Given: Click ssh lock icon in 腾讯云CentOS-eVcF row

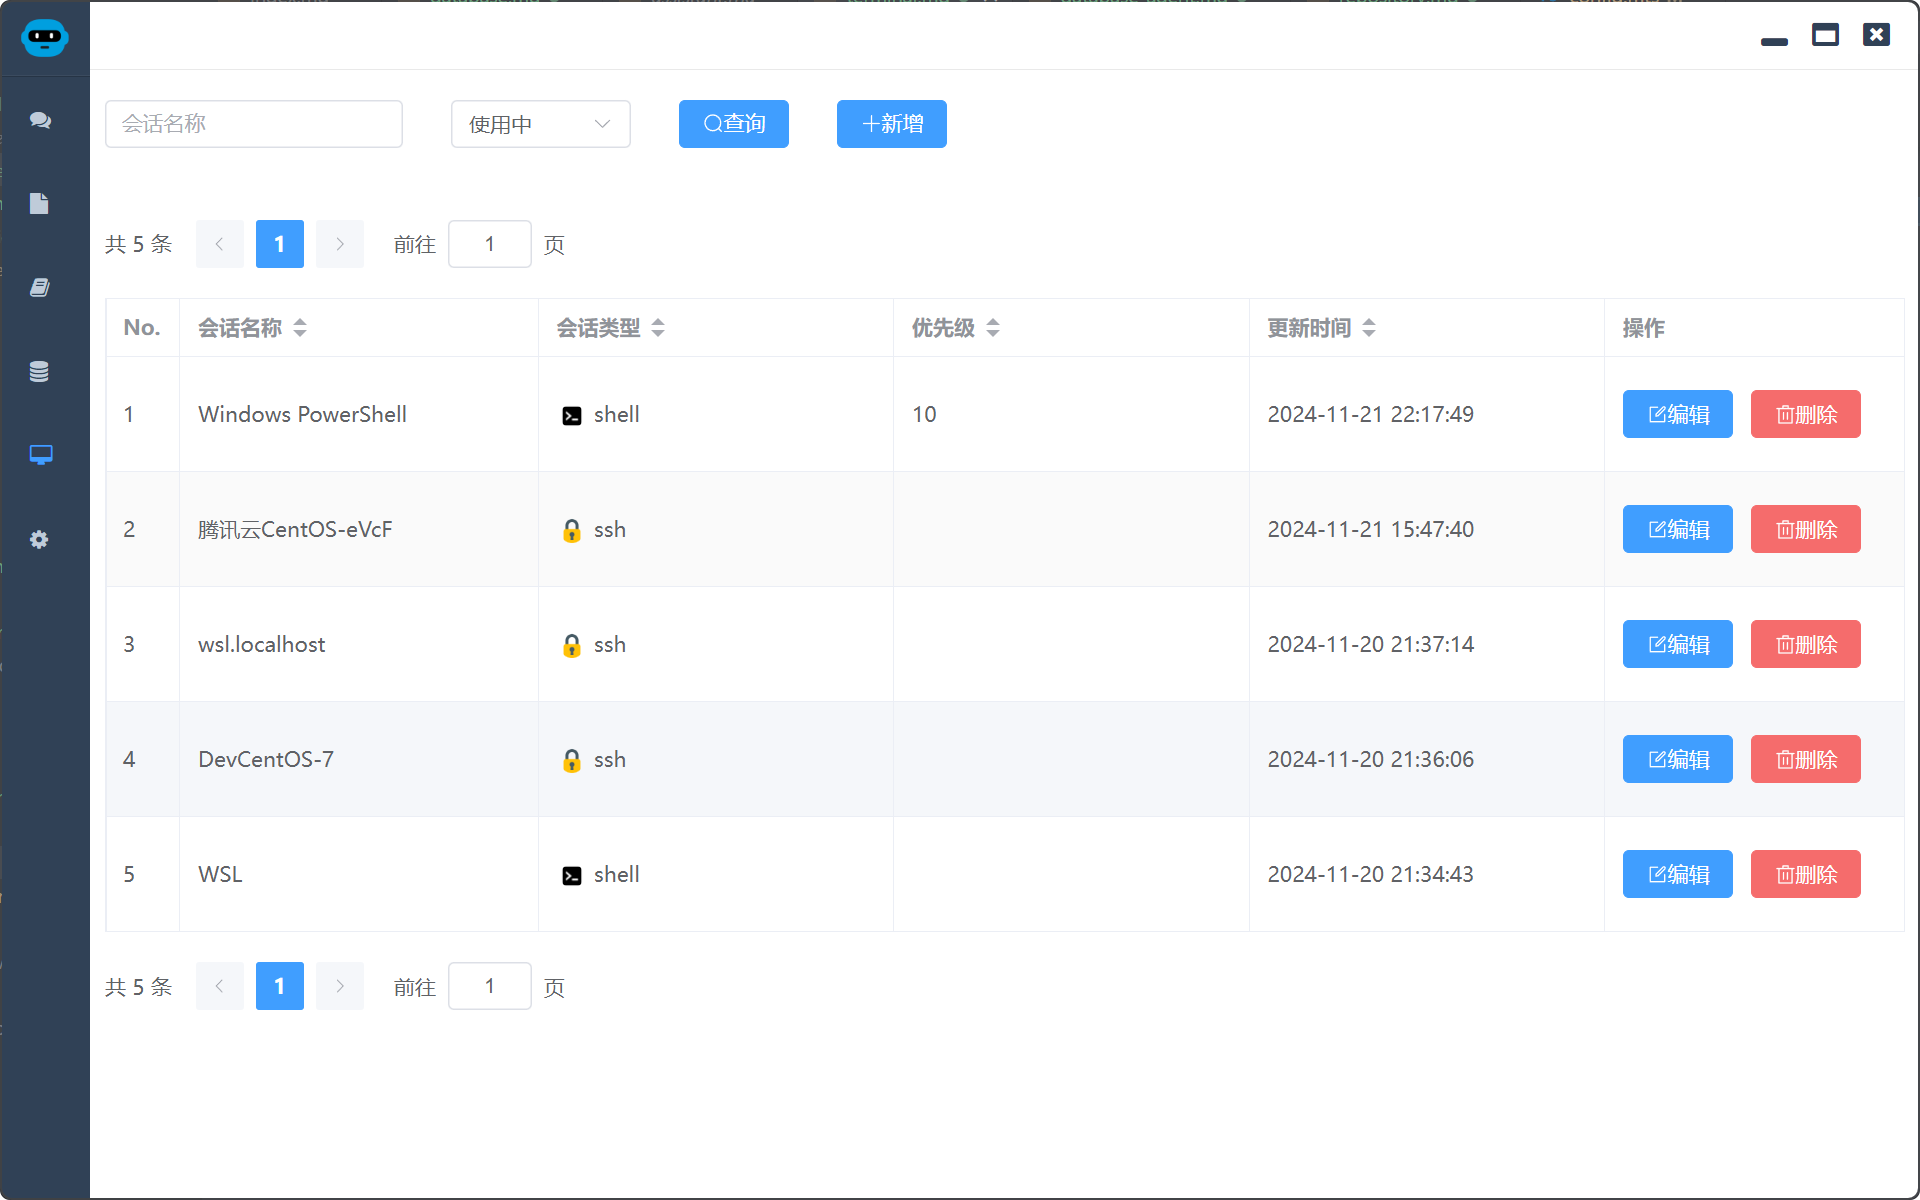Looking at the screenshot, I should click(x=572, y=530).
